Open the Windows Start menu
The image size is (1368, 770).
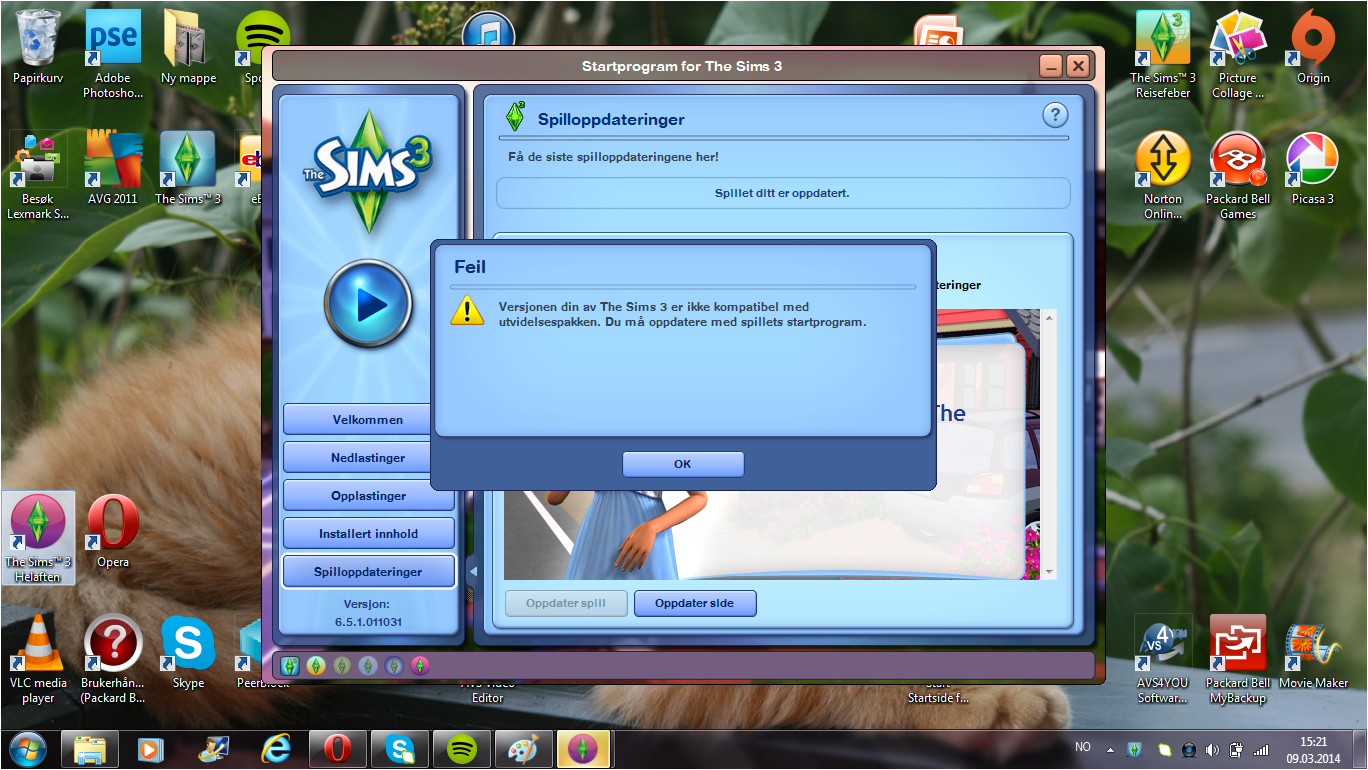(26, 748)
